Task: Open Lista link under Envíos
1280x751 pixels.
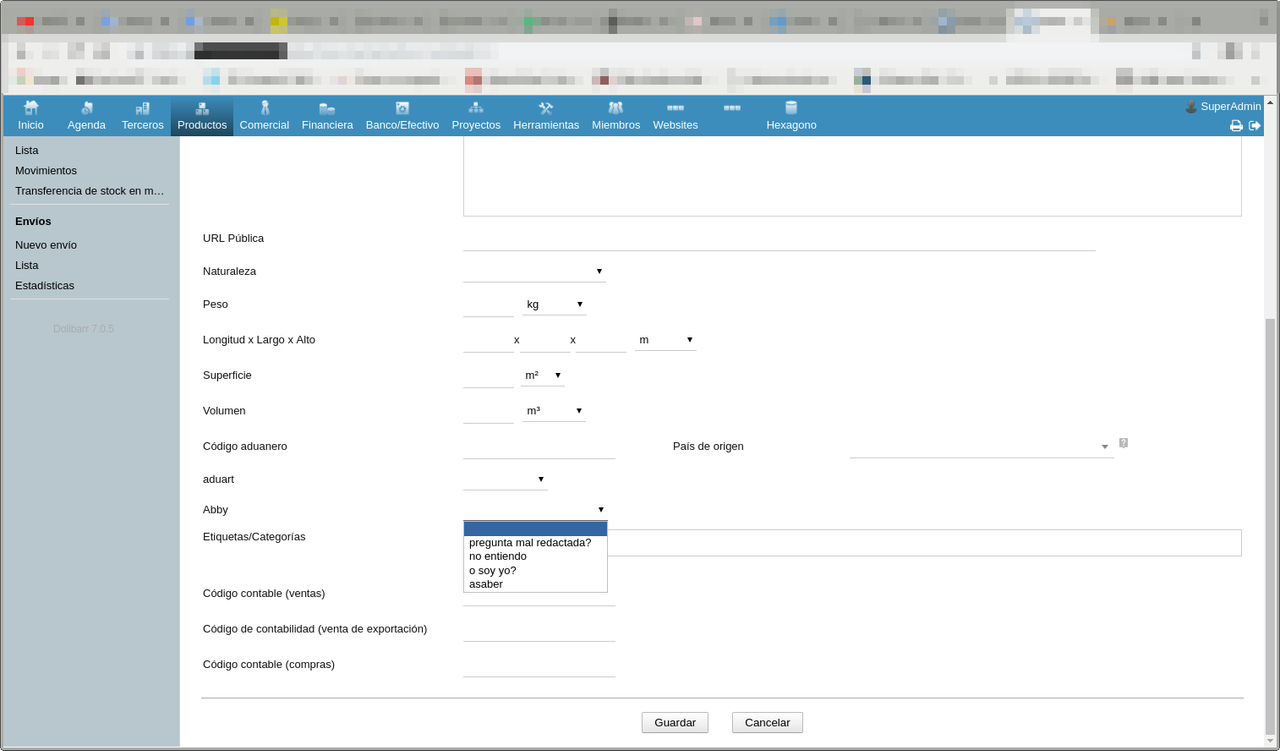Action: tap(27, 265)
